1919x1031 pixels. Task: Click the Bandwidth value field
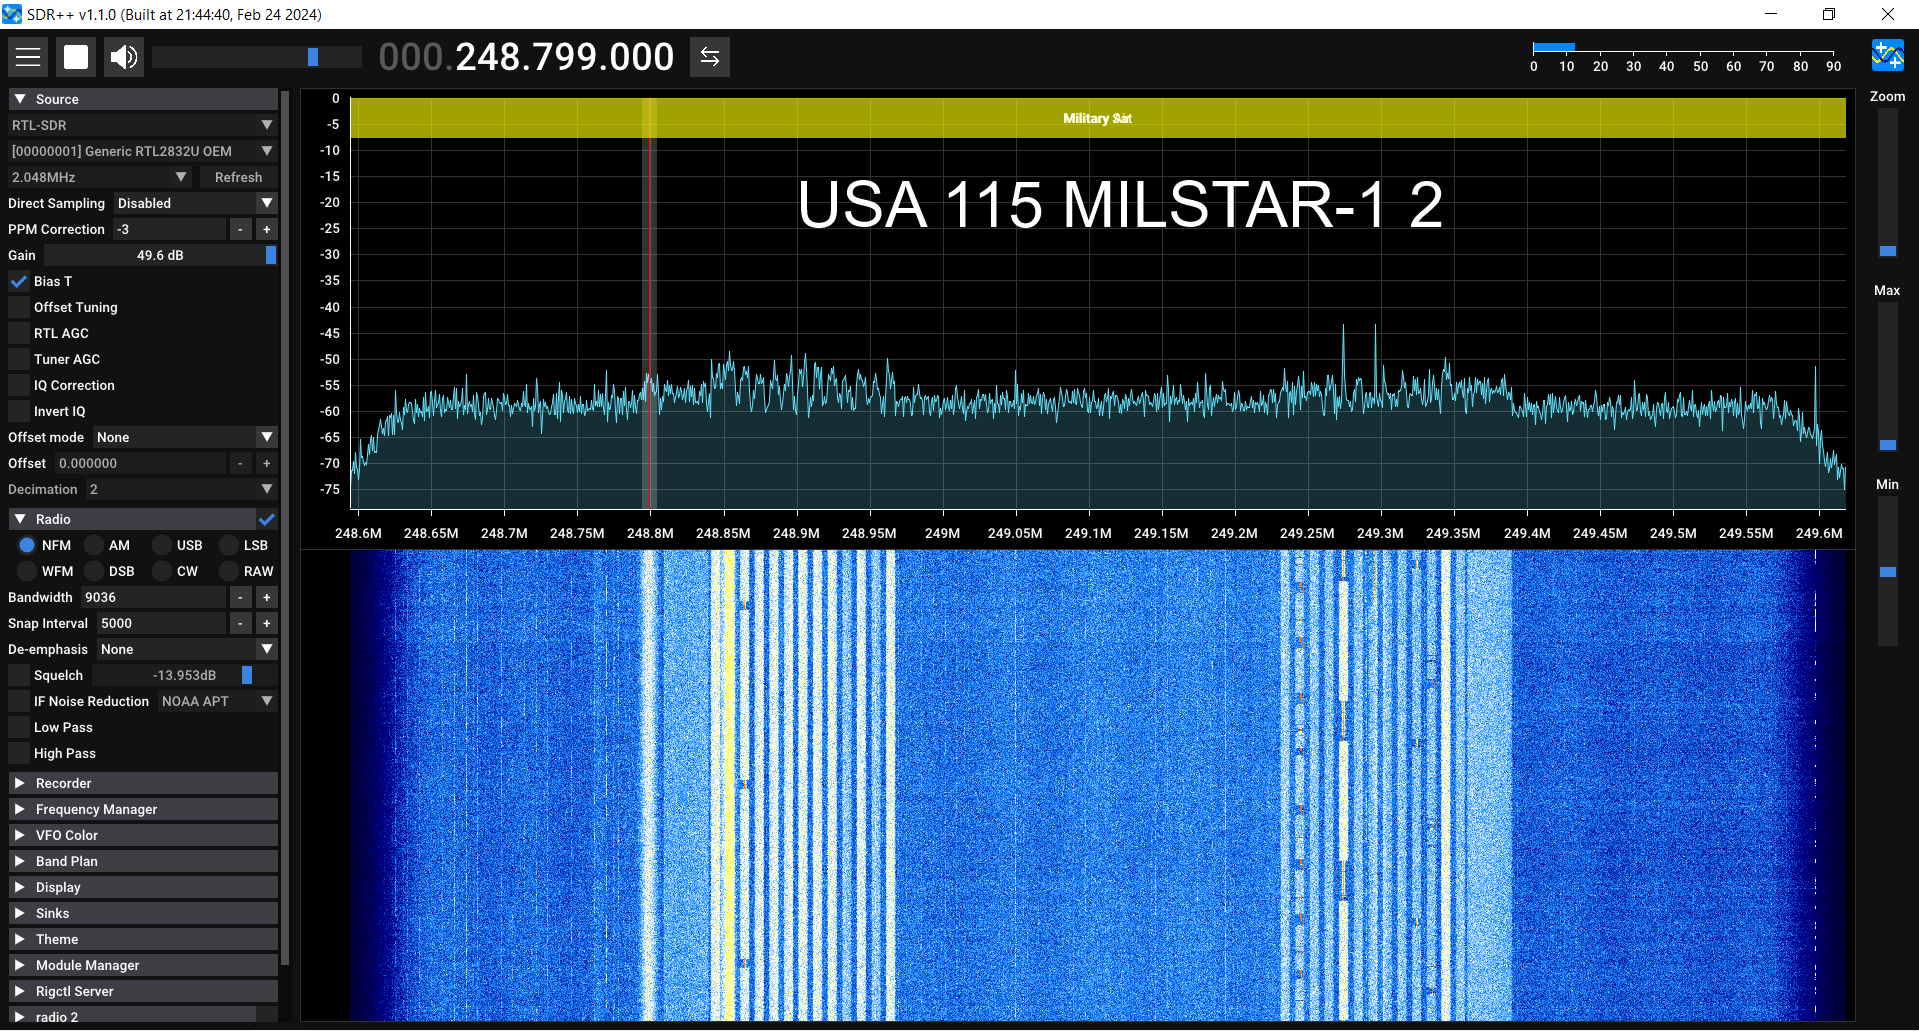tap(154, 597)
